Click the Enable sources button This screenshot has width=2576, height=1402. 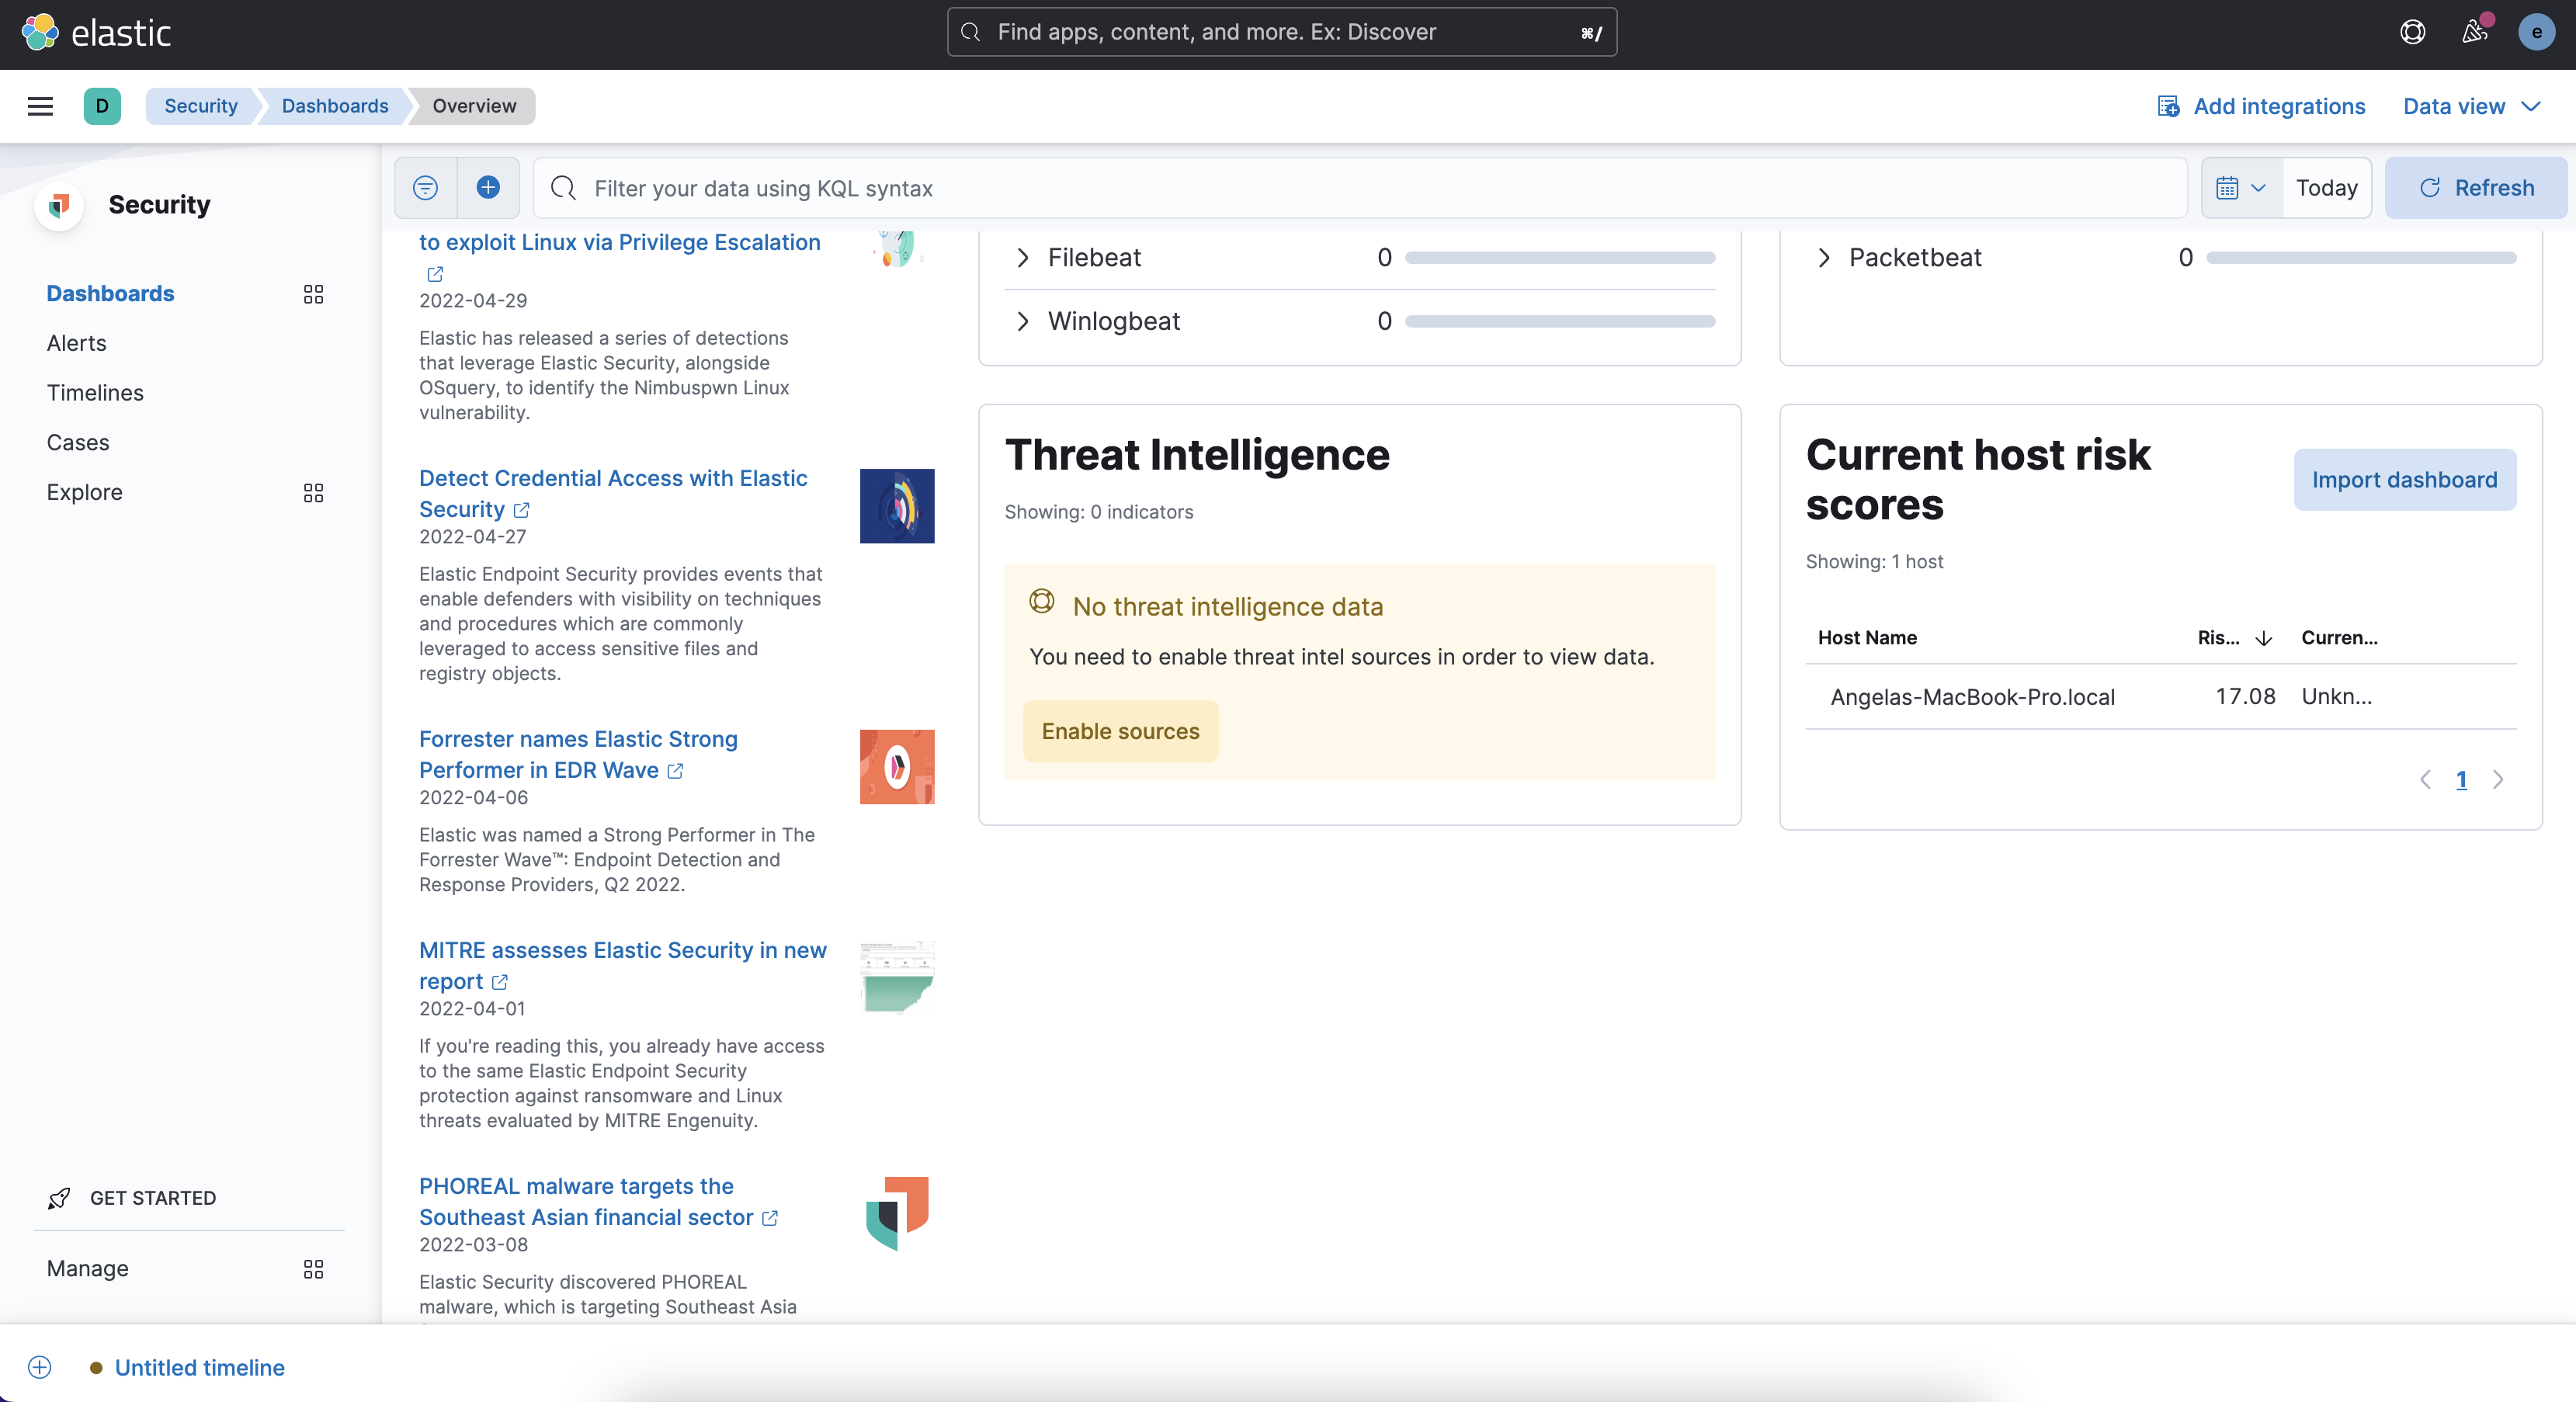[1120, 731]
